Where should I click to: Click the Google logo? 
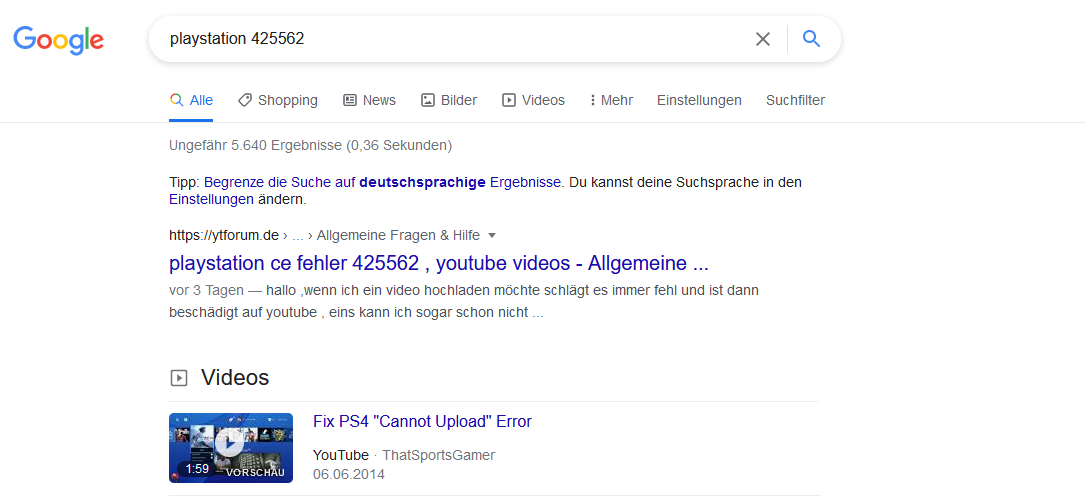click(x=58, y=40)
